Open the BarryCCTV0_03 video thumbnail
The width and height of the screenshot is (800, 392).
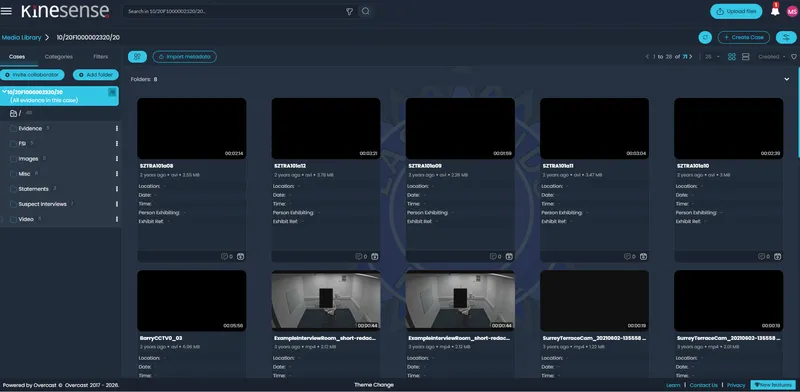coord(192,301)
